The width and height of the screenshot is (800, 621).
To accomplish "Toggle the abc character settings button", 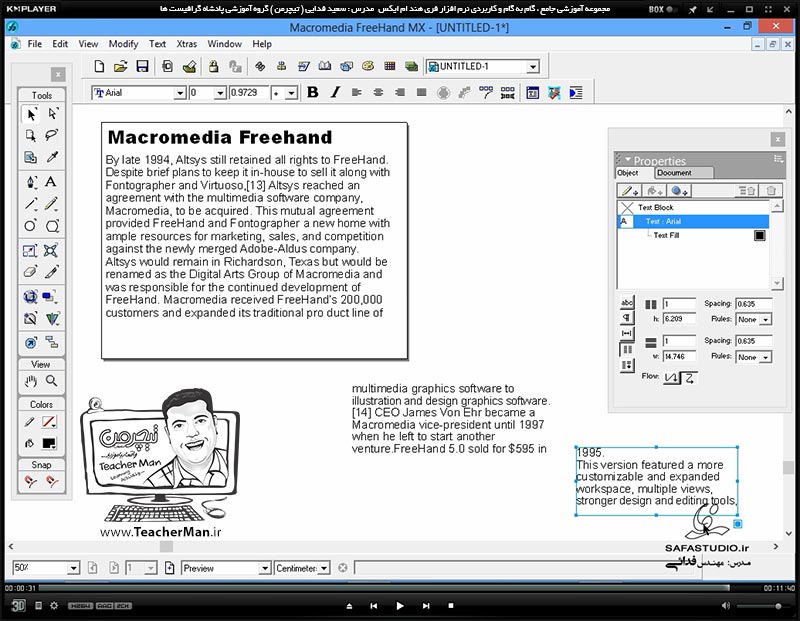I will [x=627, y=302].
